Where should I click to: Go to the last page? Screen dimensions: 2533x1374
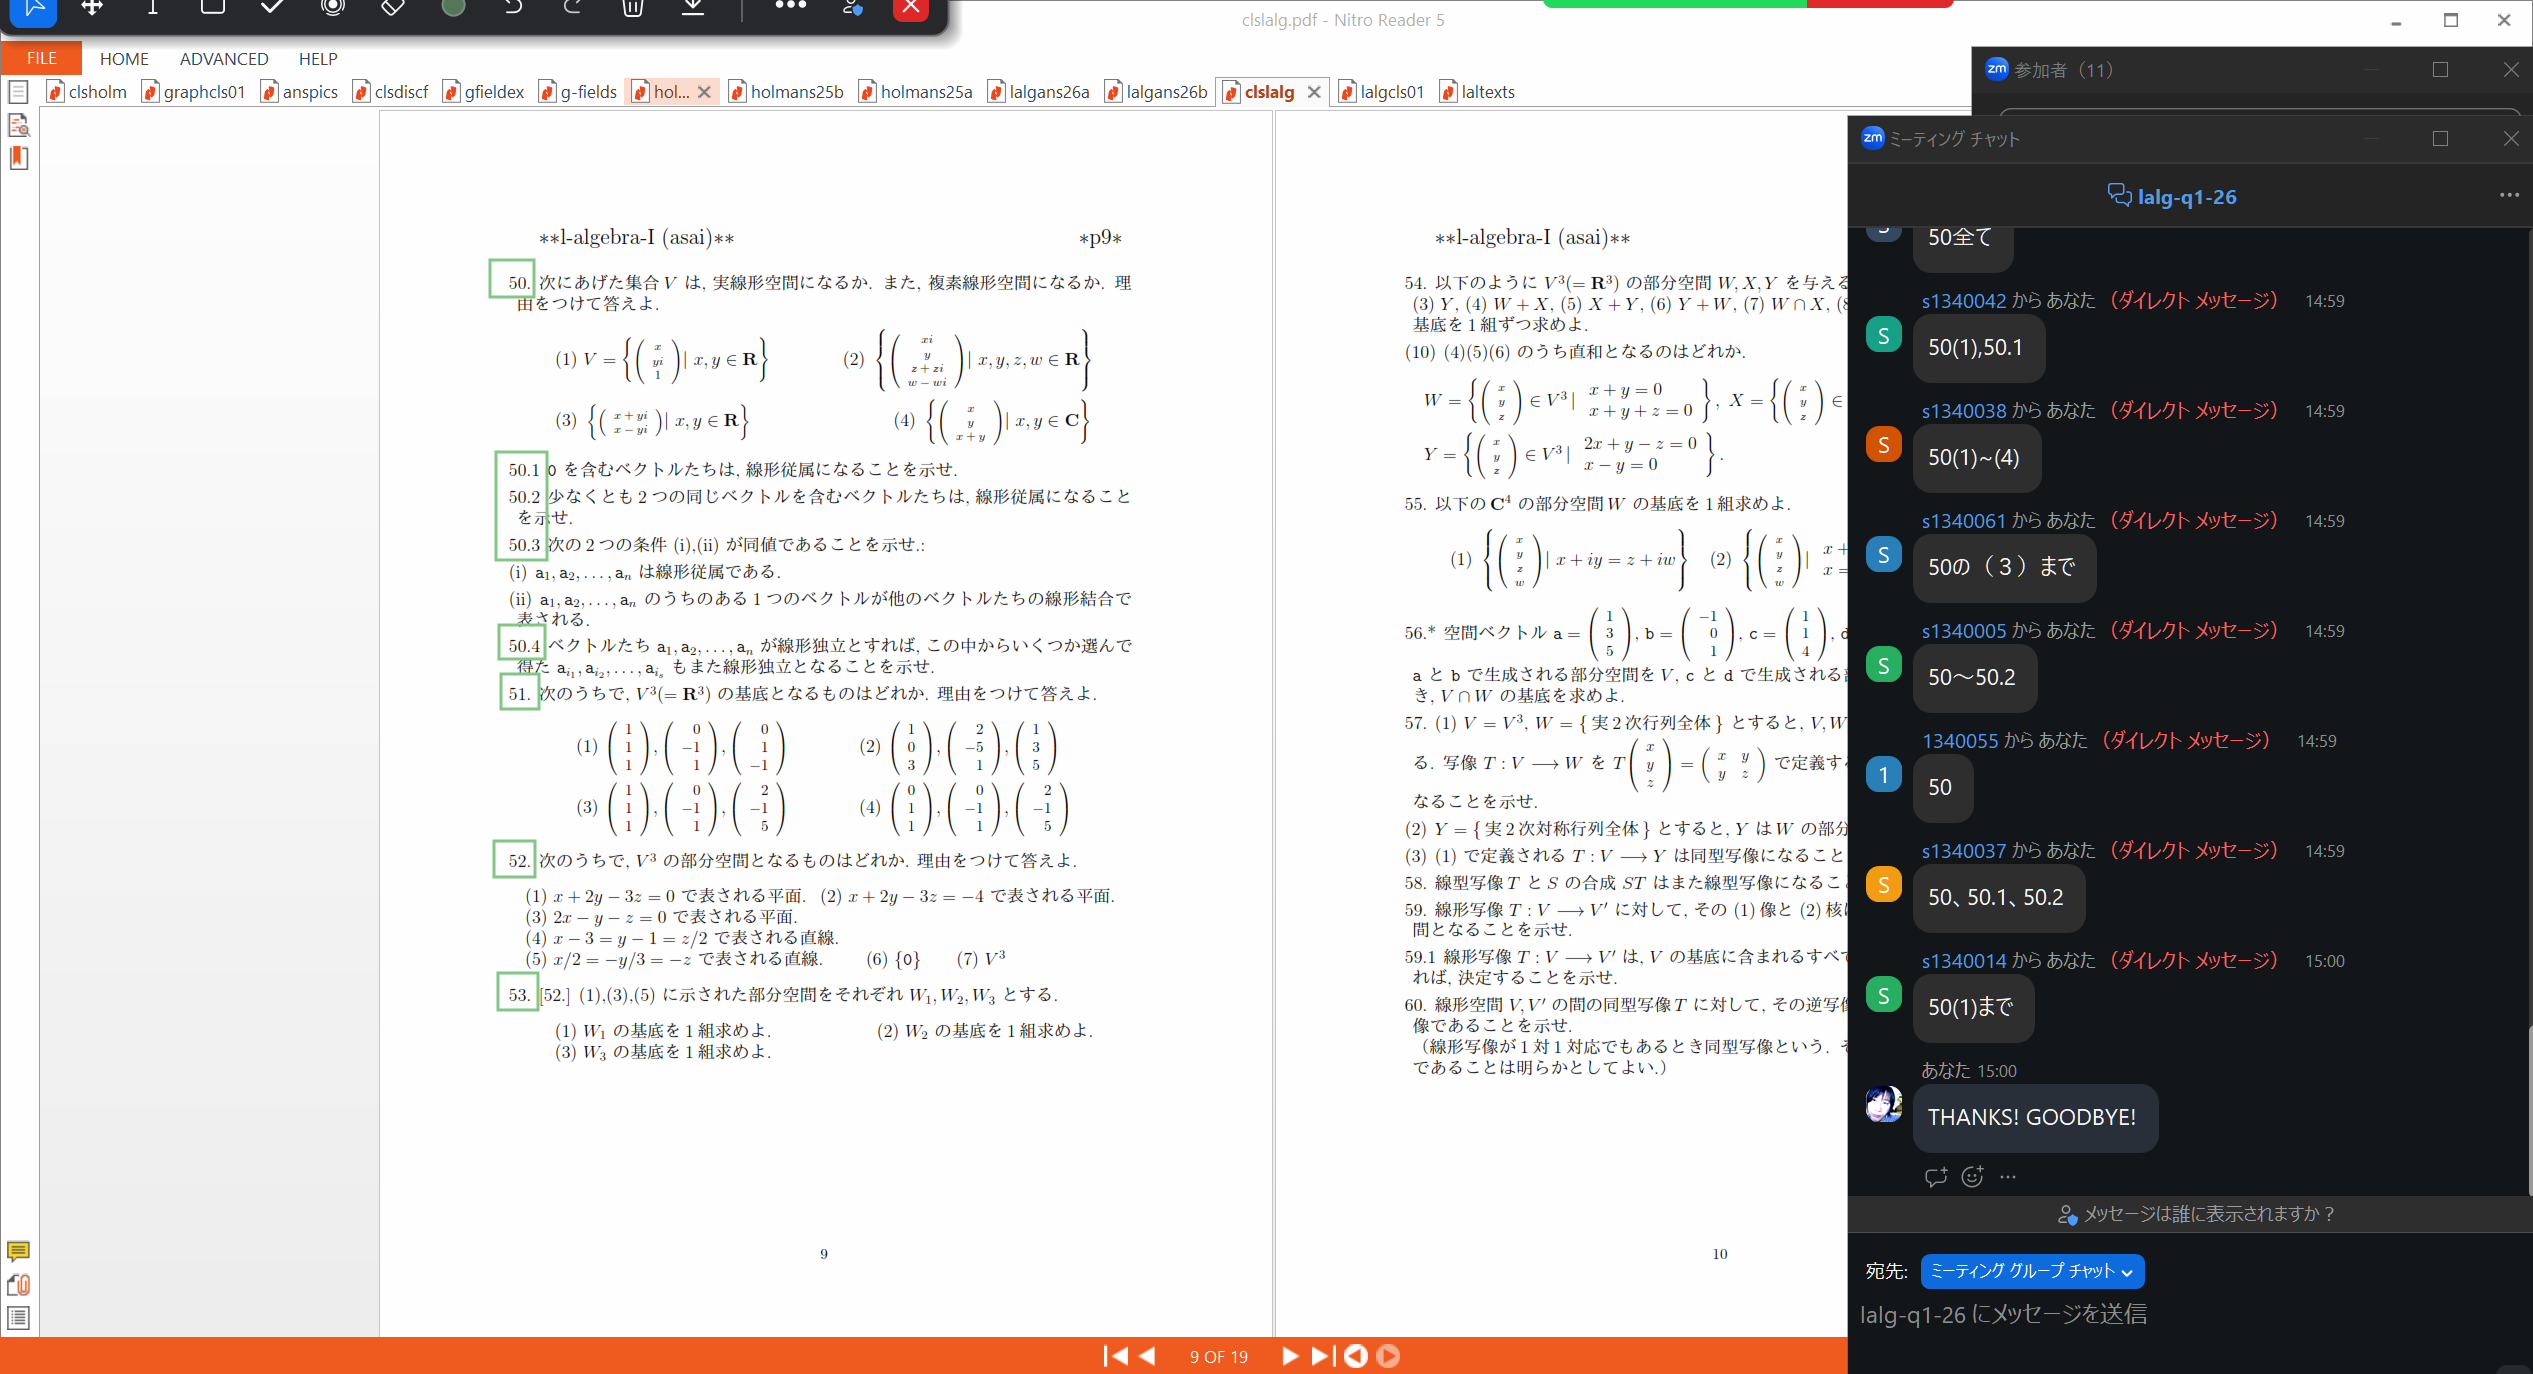click(1322, 1356)
